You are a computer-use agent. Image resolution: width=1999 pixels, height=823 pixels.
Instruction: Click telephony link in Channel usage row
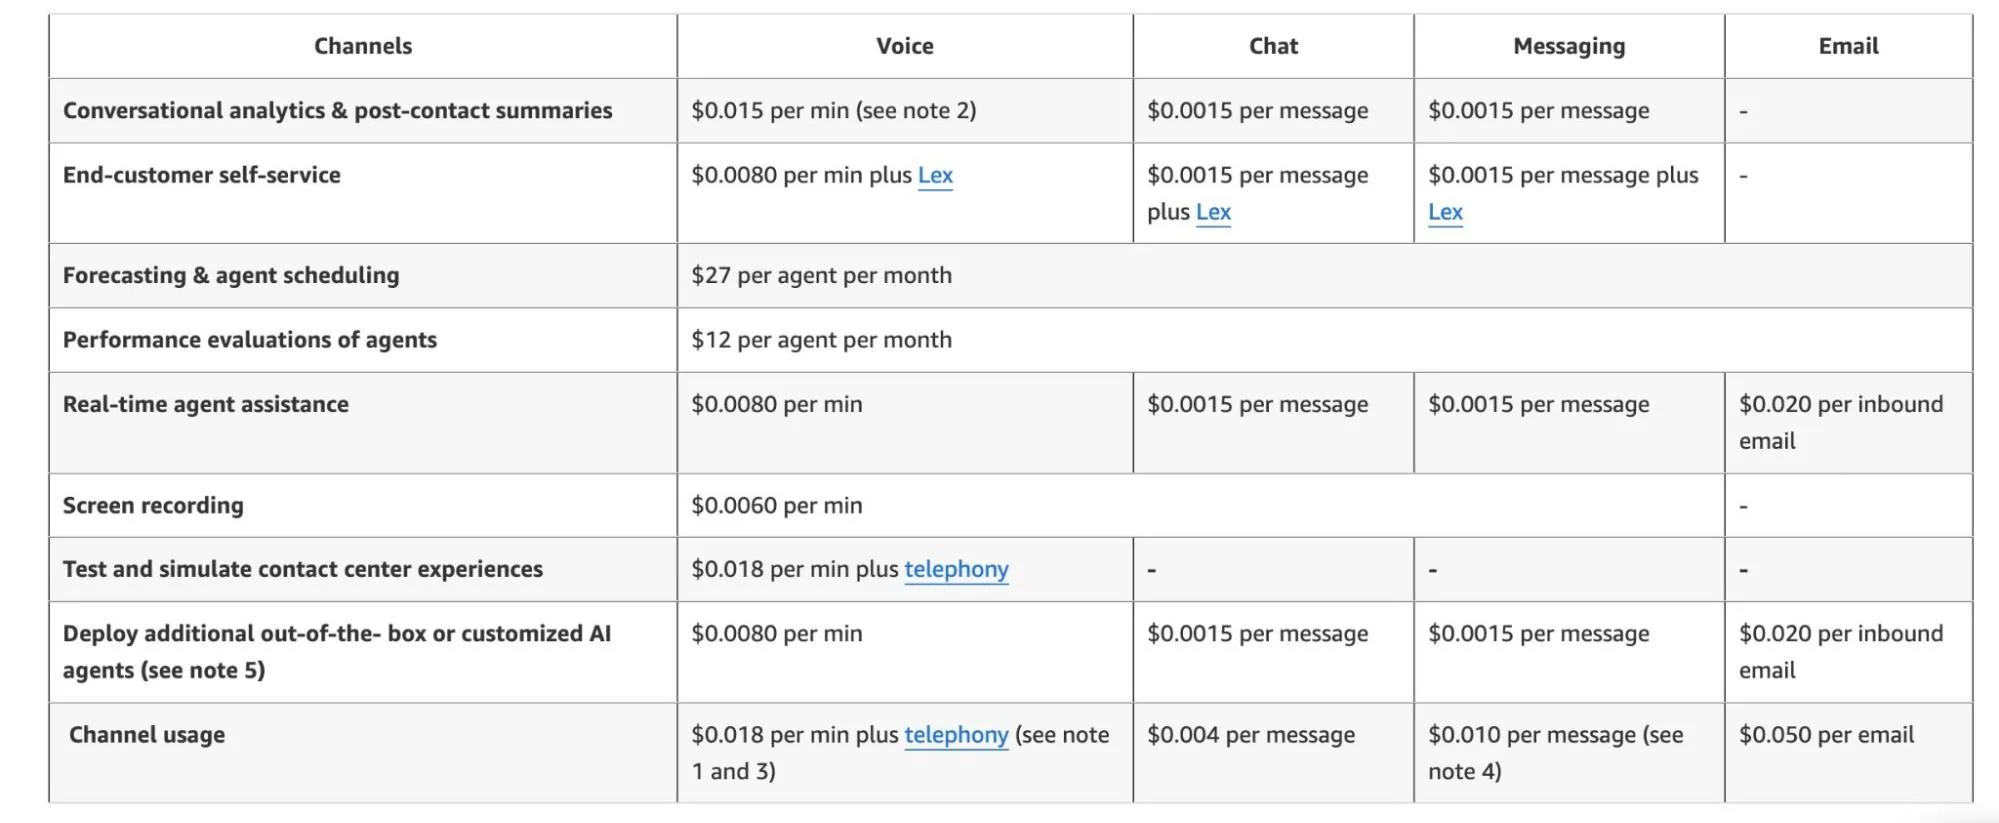pos(956,736)
